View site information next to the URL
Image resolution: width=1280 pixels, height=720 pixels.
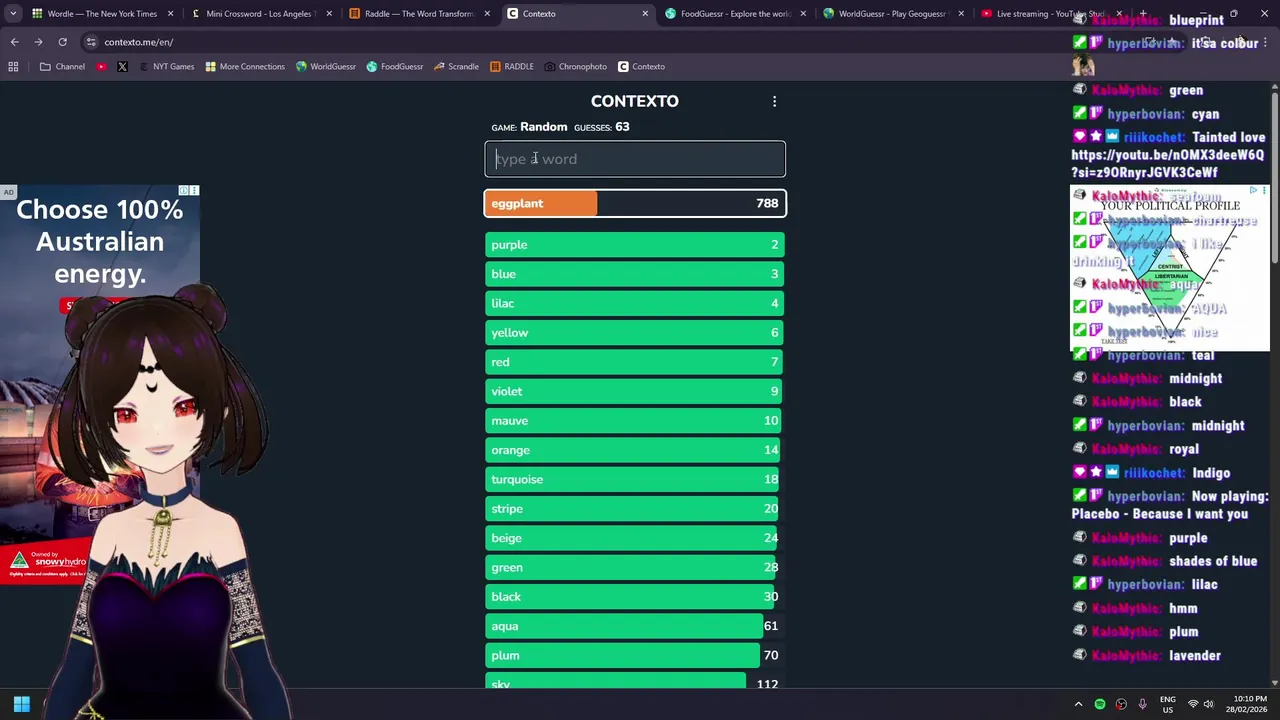click(x=91, y=42)
